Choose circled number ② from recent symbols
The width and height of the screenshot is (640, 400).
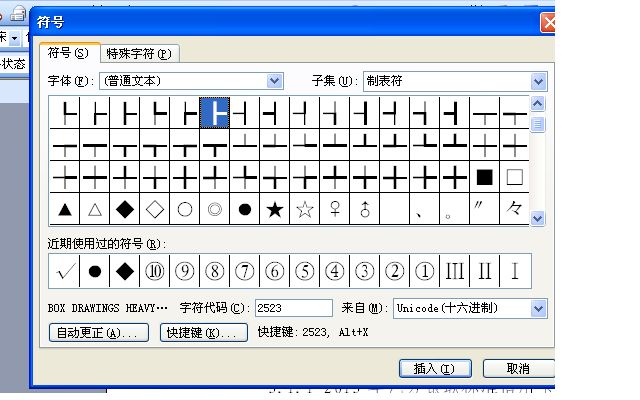(x=395, y=271)
